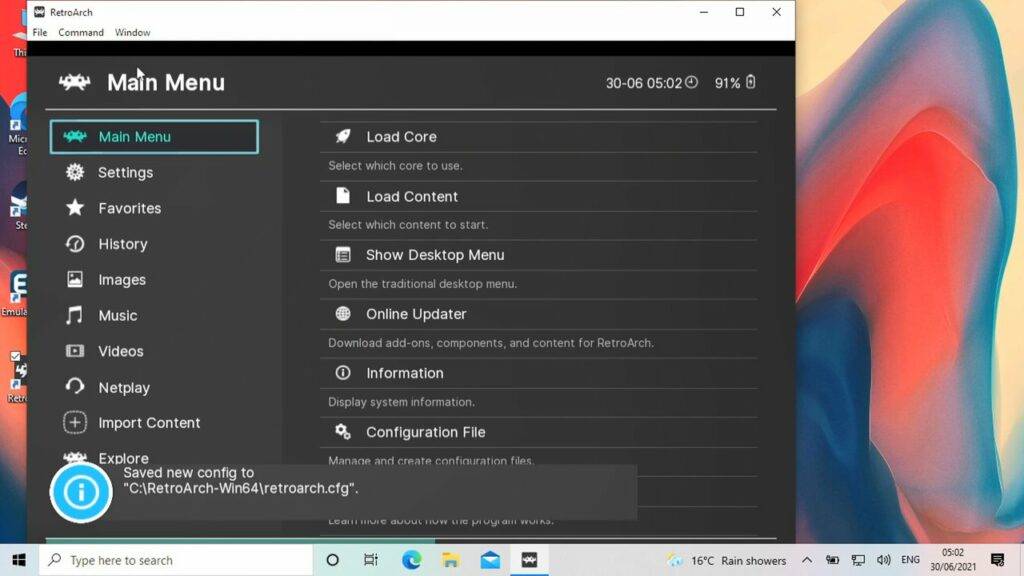Click the 30-06 05:02 date text in header
Viewport: 1024px width, 576px height.
643,83
